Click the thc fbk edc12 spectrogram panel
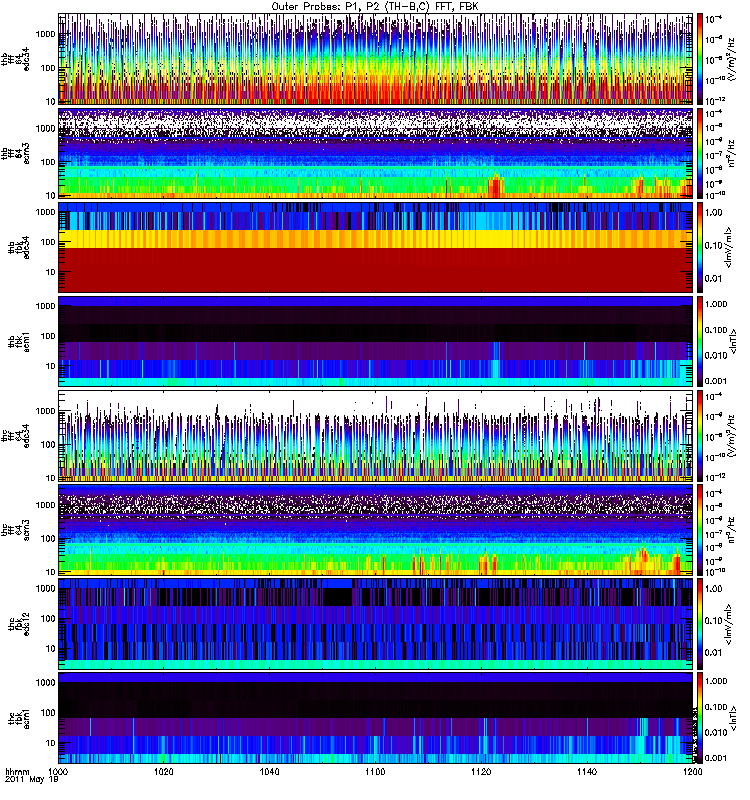The width and height of the screenshot is (750, 800). point(375,625)
